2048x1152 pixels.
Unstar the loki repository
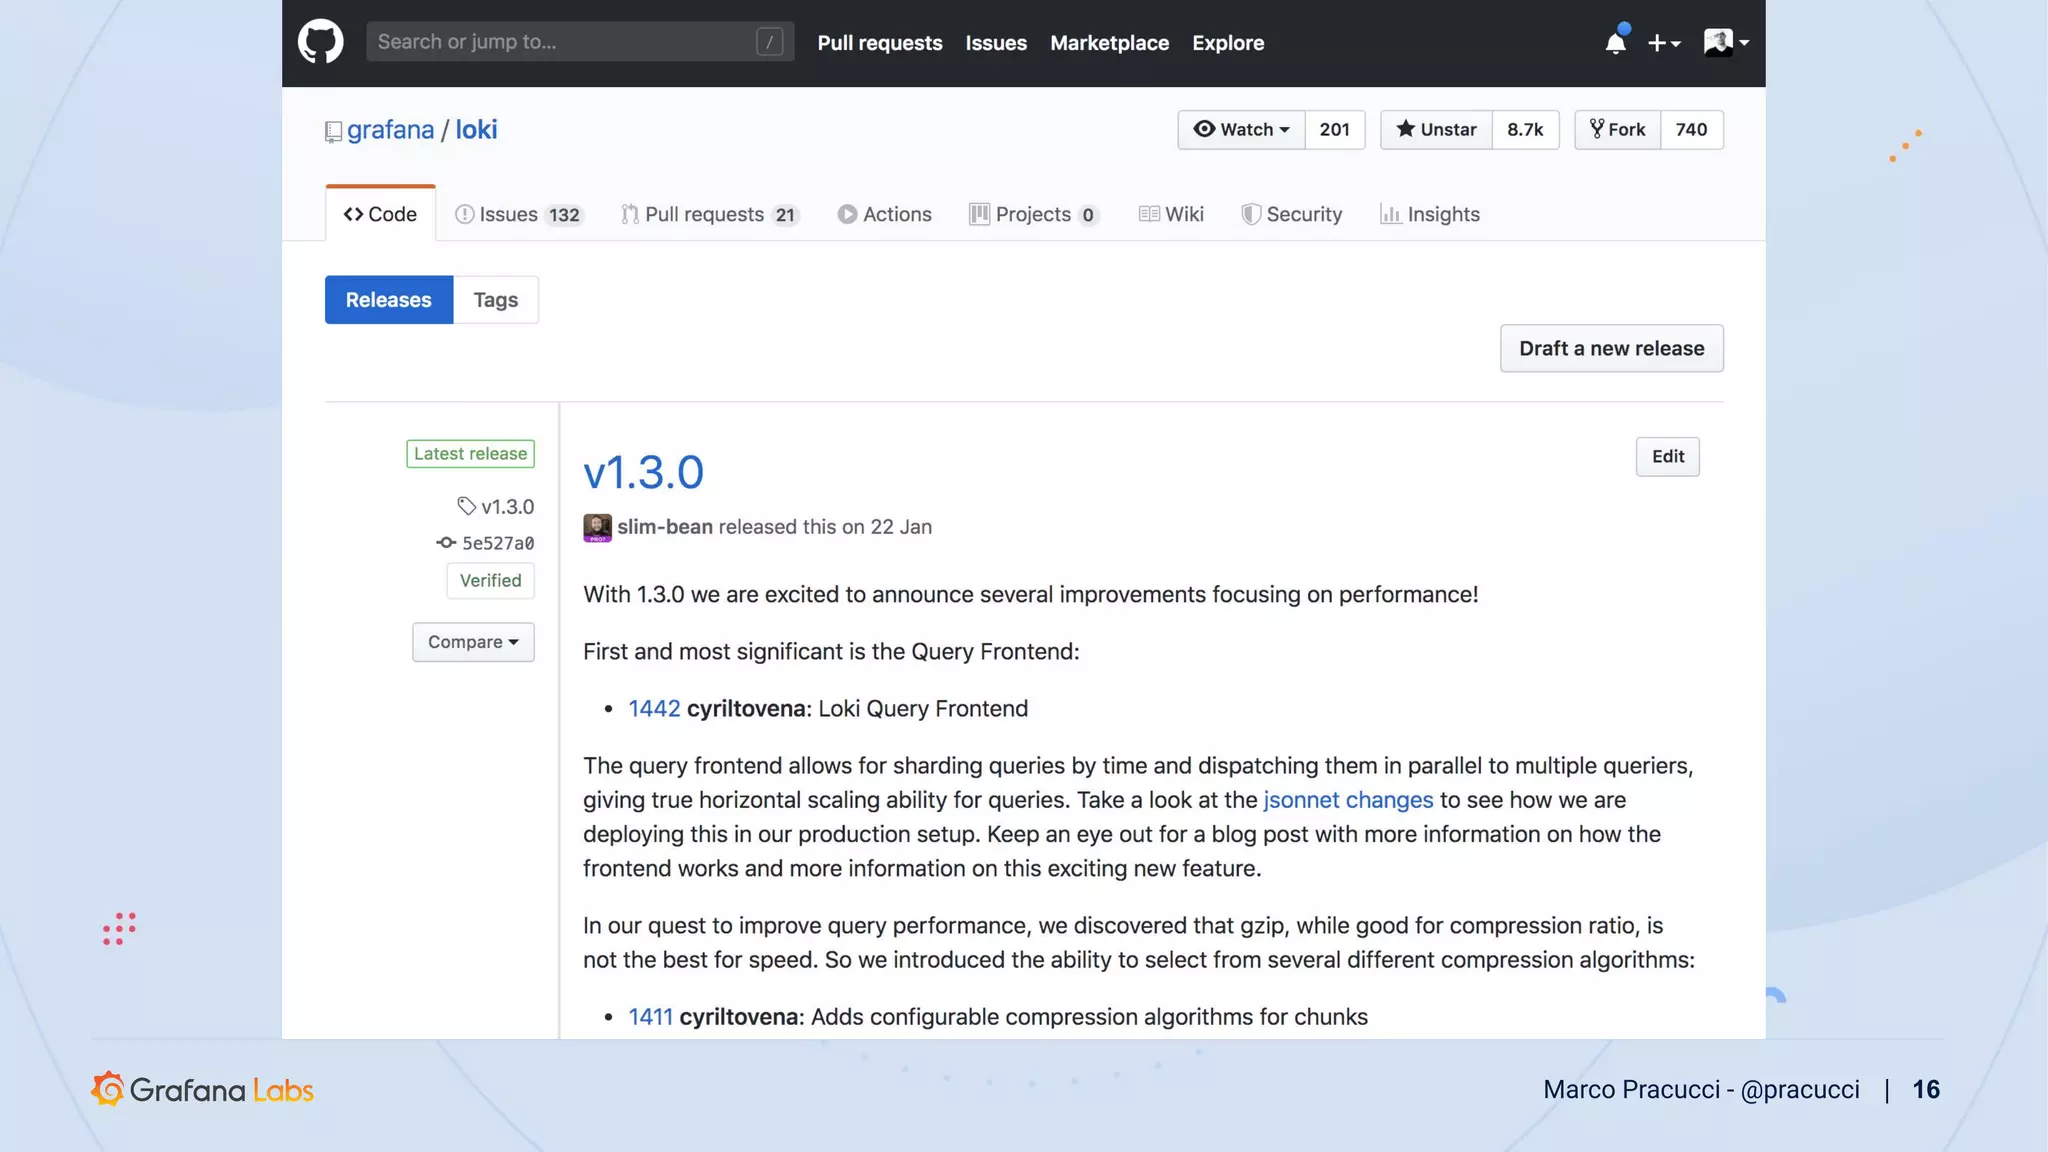(x=1436, y=130)
